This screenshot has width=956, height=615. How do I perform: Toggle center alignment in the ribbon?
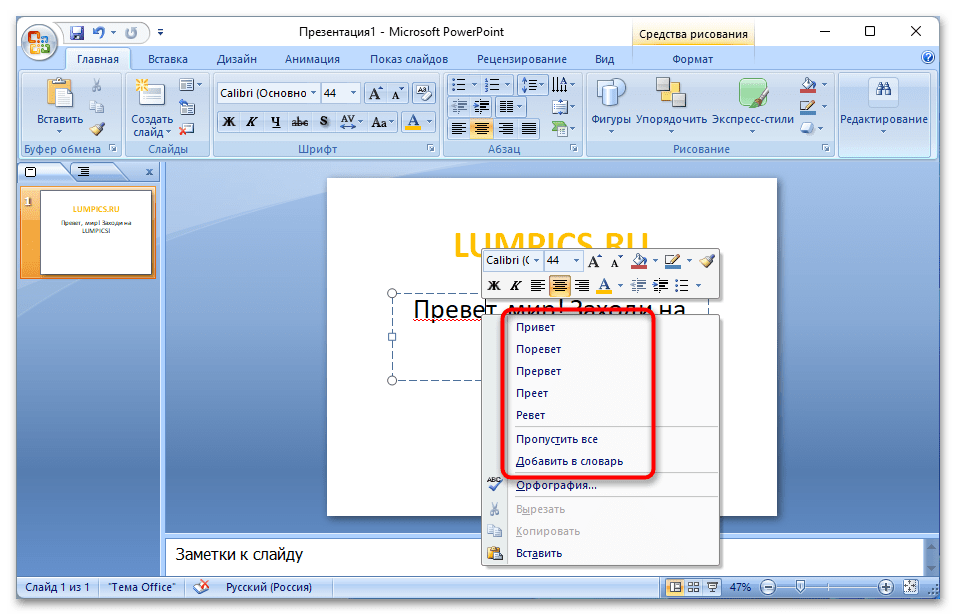coord(482,128)
